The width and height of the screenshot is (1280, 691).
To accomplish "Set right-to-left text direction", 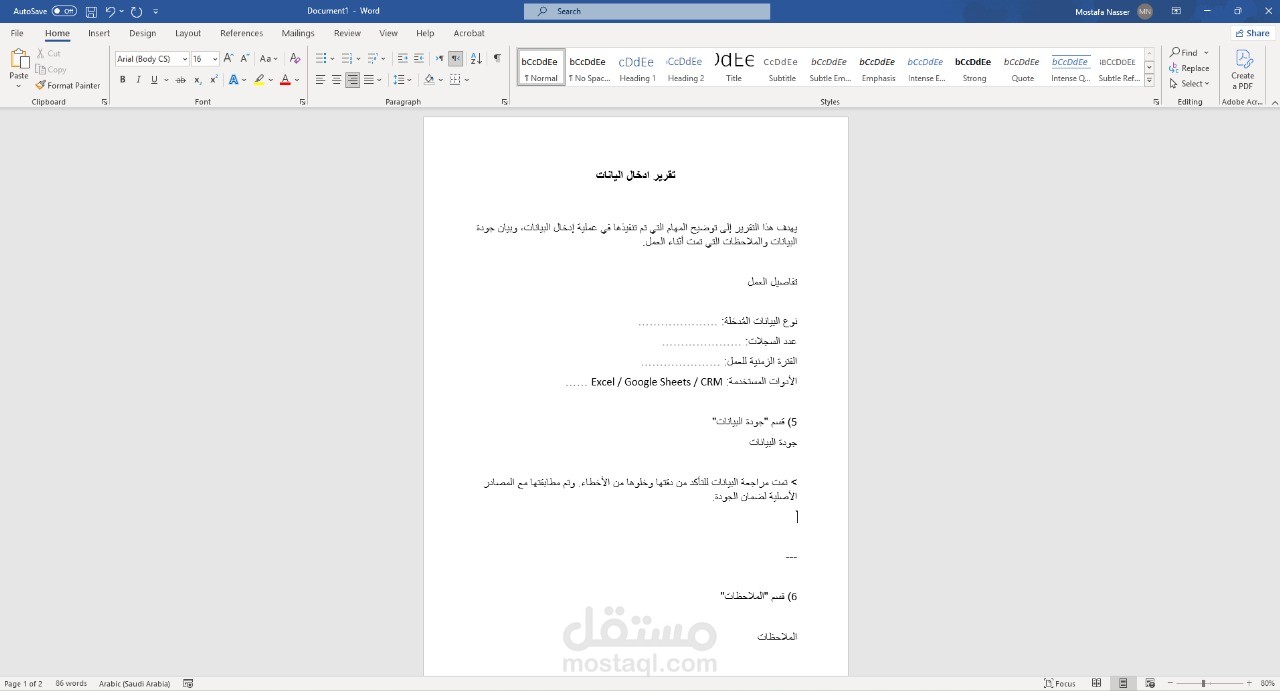I will pyautogui.click(x=456, y=59).
